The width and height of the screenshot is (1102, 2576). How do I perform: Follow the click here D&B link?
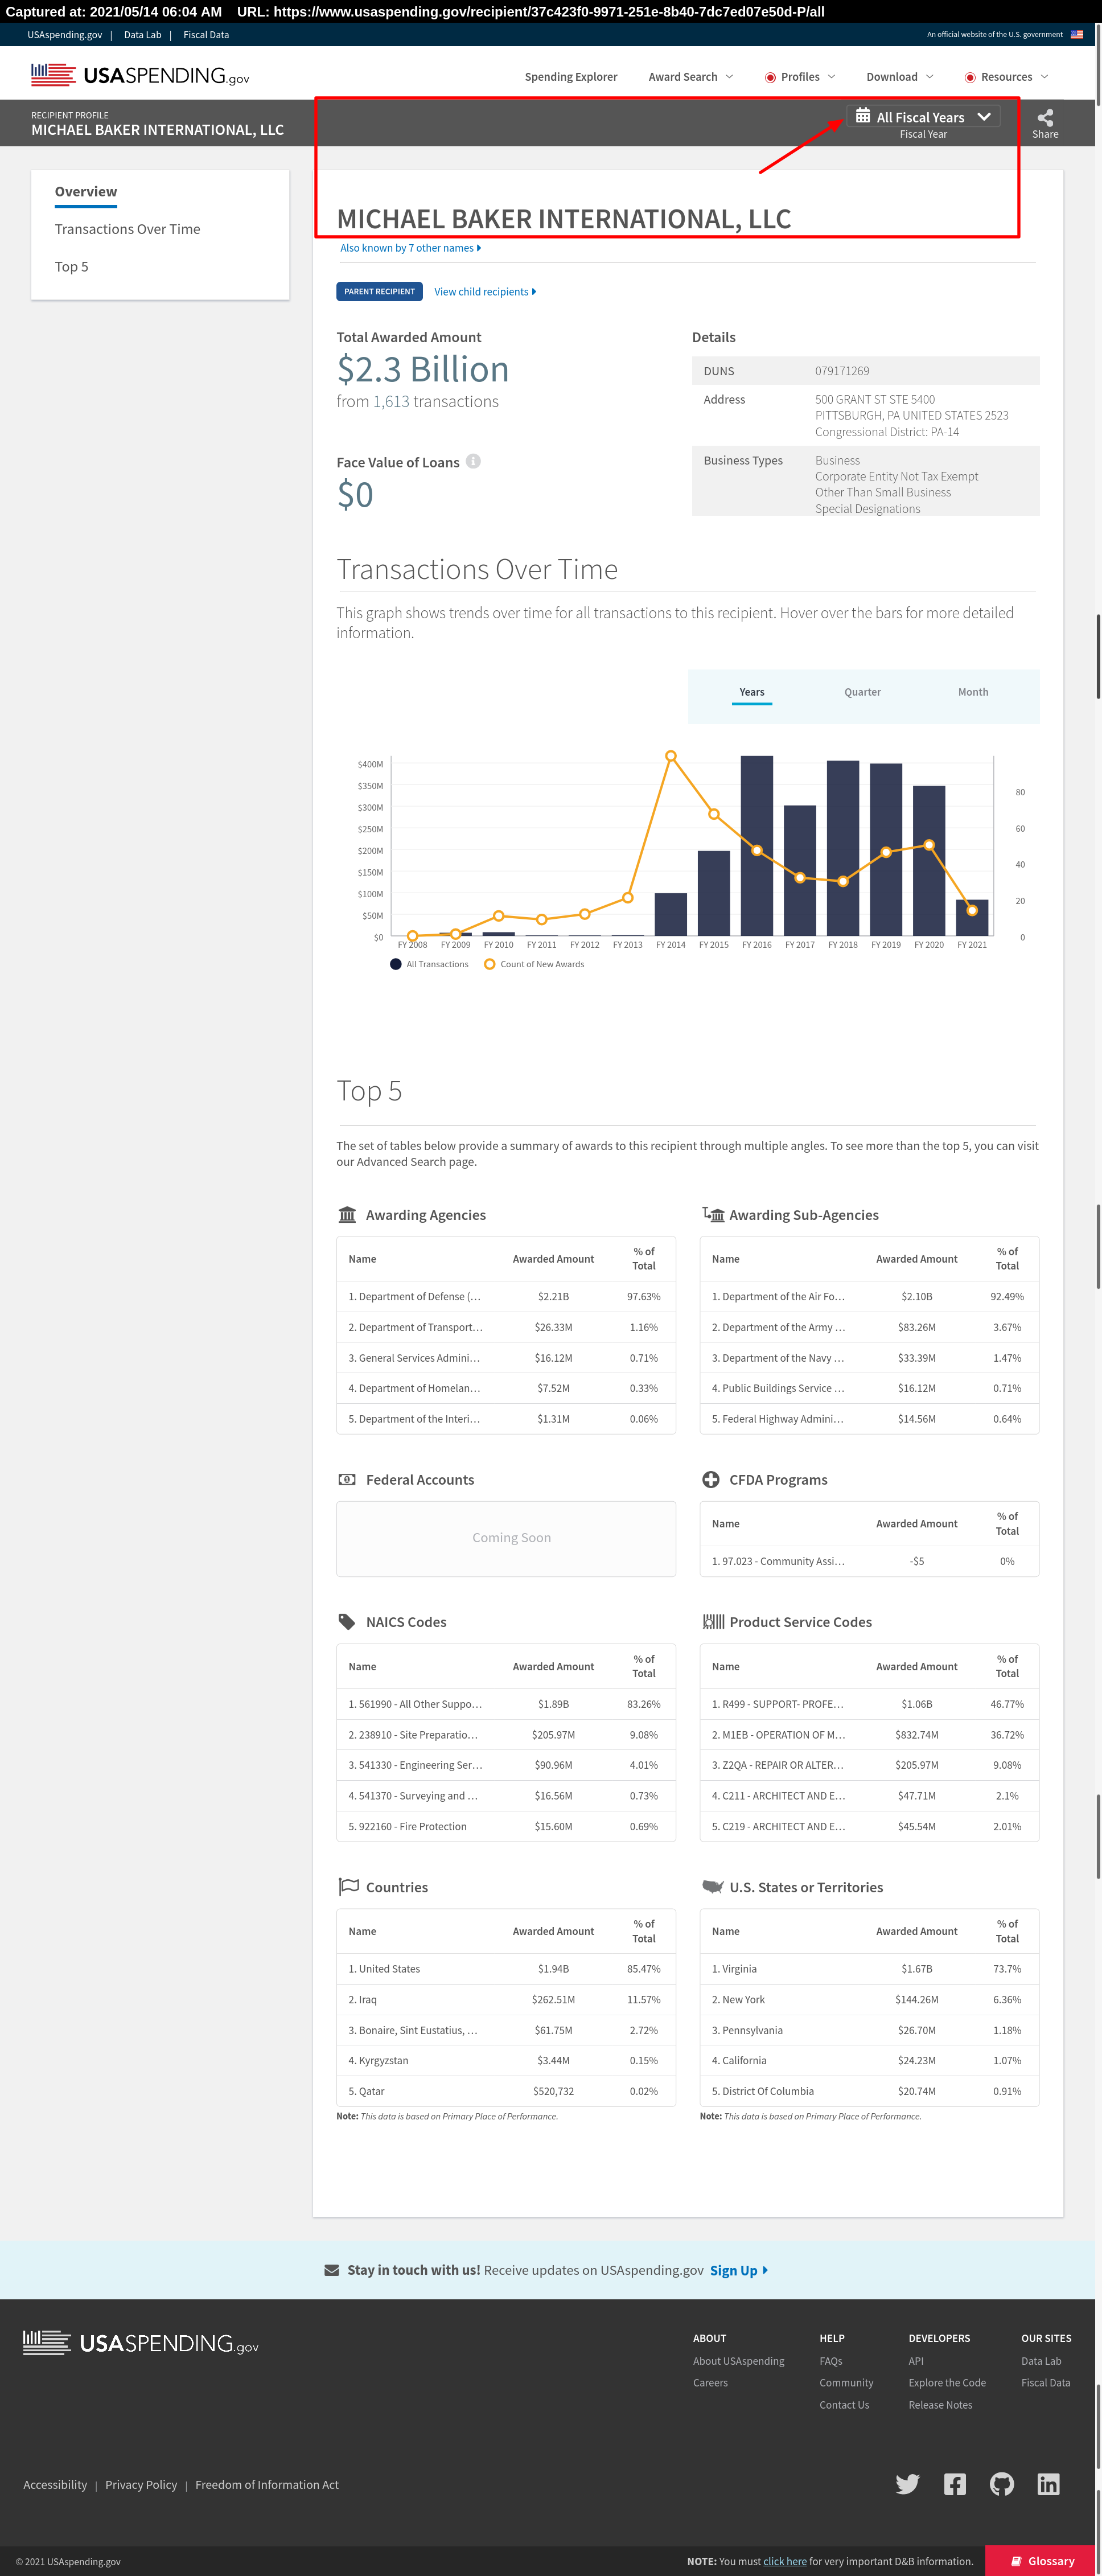785,2561
